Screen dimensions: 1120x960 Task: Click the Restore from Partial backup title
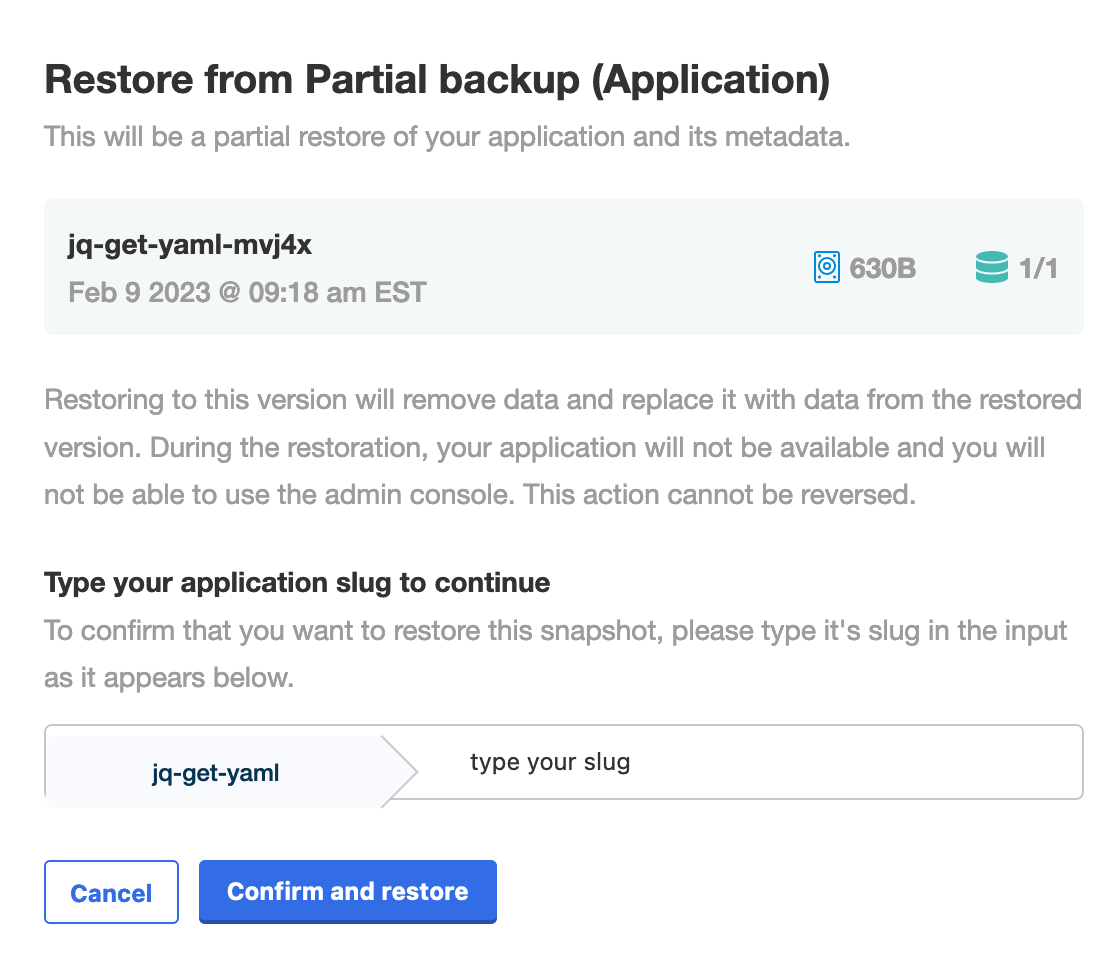pos(437,80)
